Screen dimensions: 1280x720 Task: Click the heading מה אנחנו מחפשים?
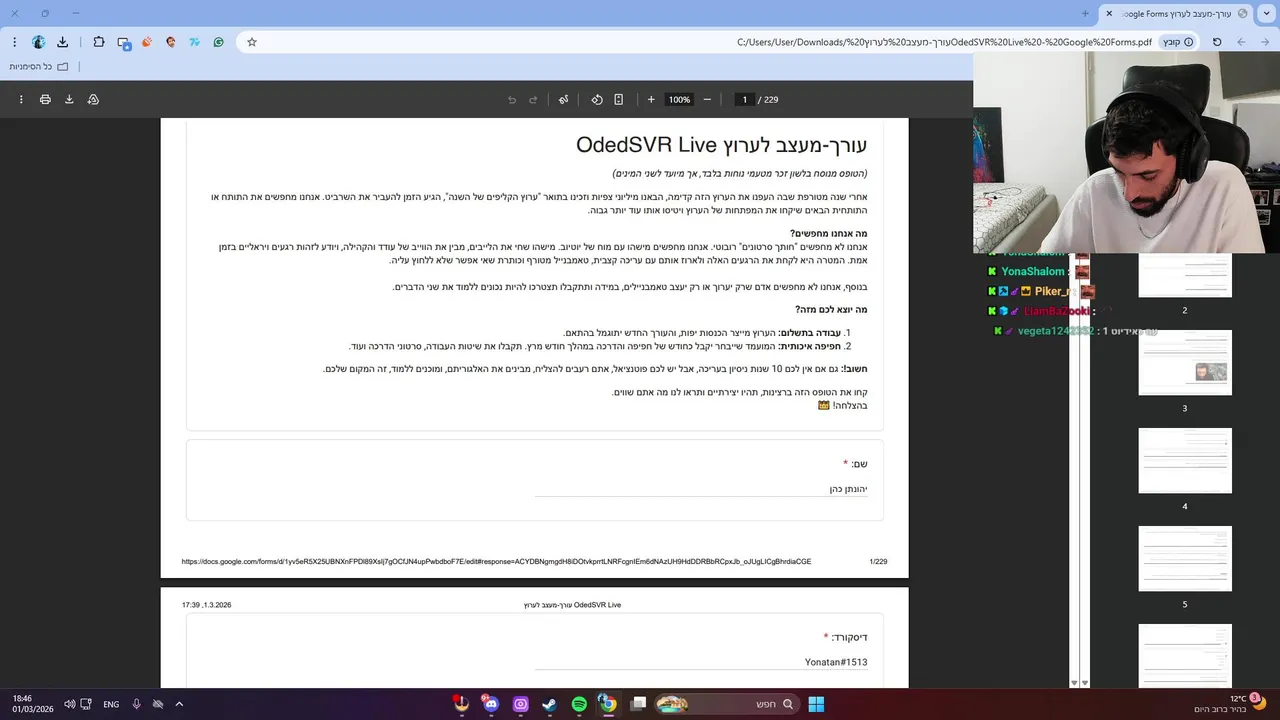[x=829, y=233]
